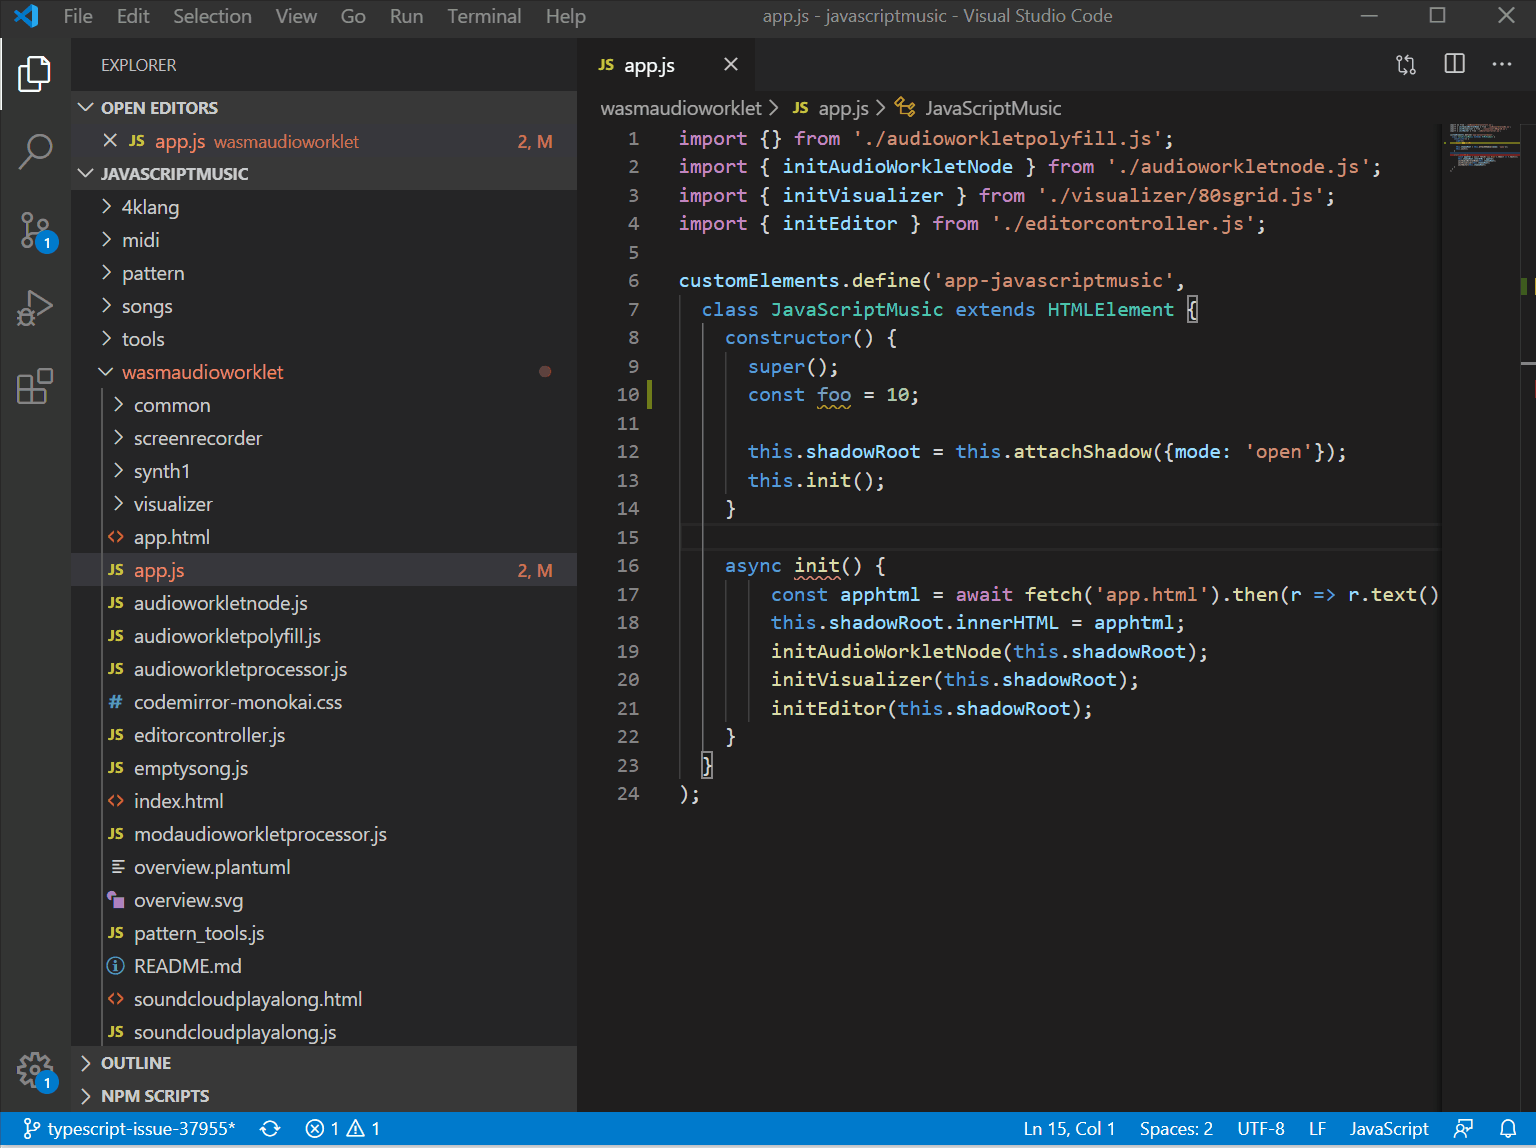The image size is (1536, 1148).
Task: Expand the midi folder
Action: 324,240
